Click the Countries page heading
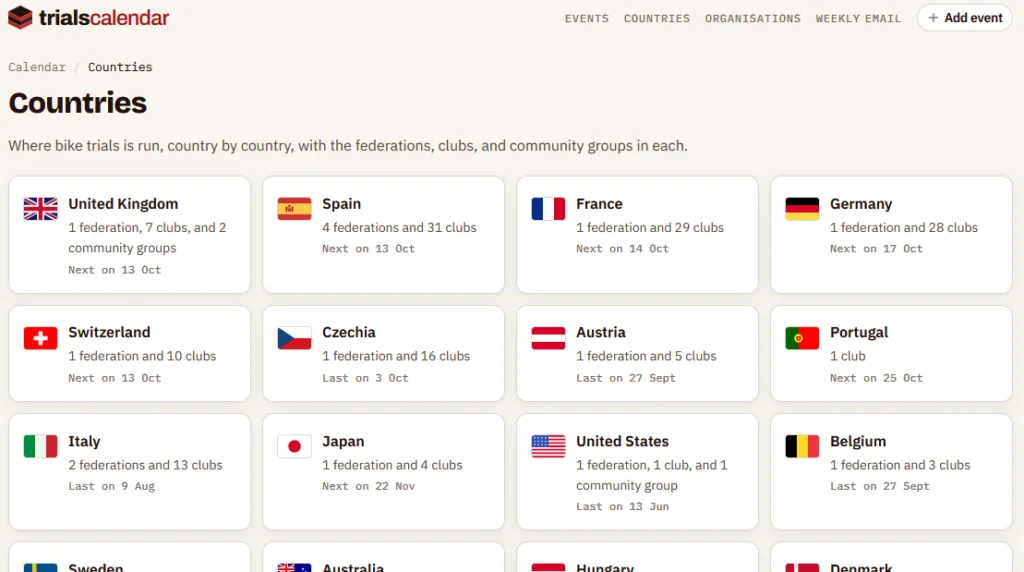The width and height of the screenshot is (1024, 572). click(x=78, y=103)
